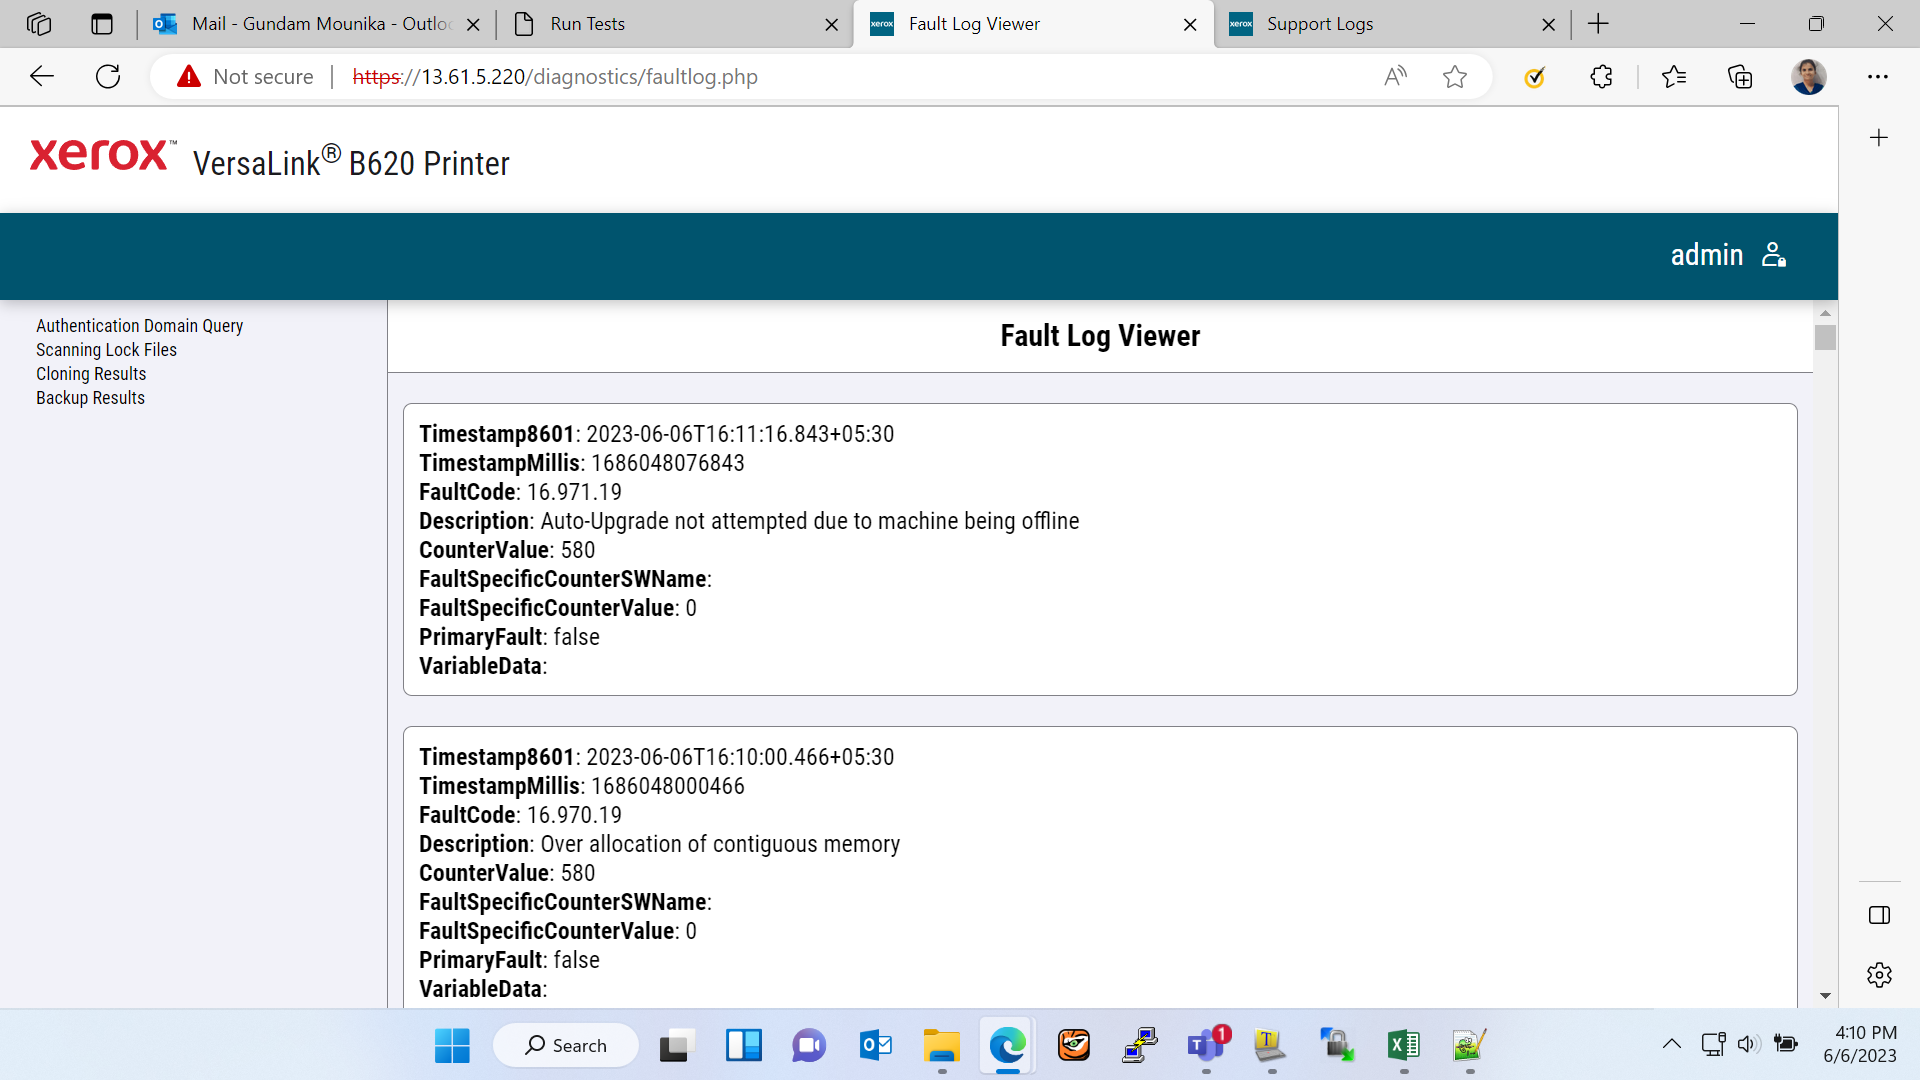Open the Favorites list icon
The height and width of the screenshot is (1080, 1920).
[1673, 77]
